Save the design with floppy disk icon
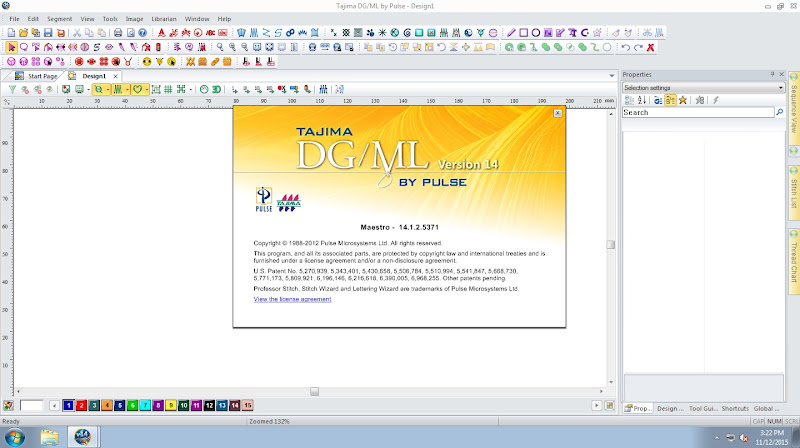Image resolution: width=800 pixels, height=448 pixels. point(48,33)
